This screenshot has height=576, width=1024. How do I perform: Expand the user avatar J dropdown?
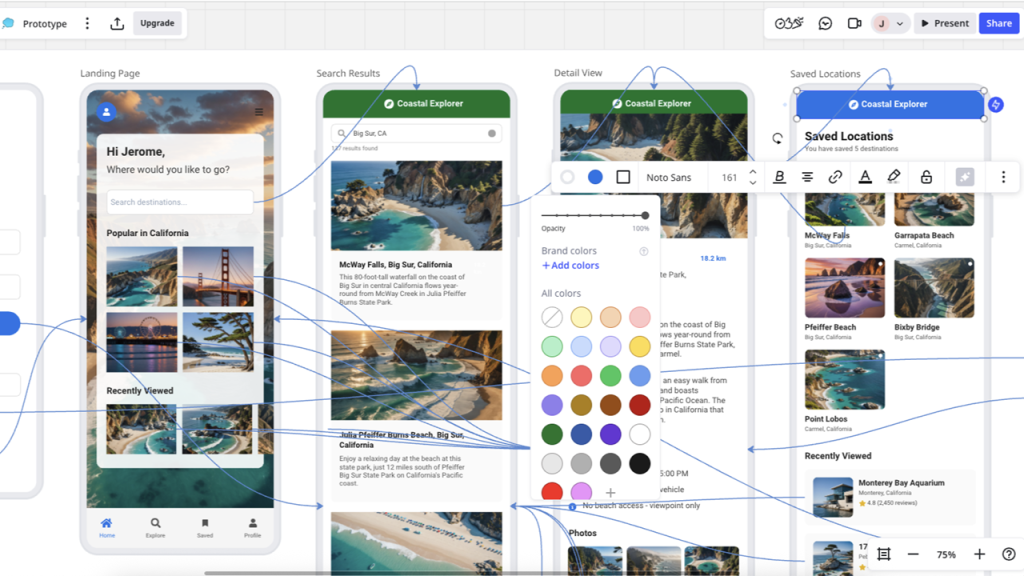point(889,23)
